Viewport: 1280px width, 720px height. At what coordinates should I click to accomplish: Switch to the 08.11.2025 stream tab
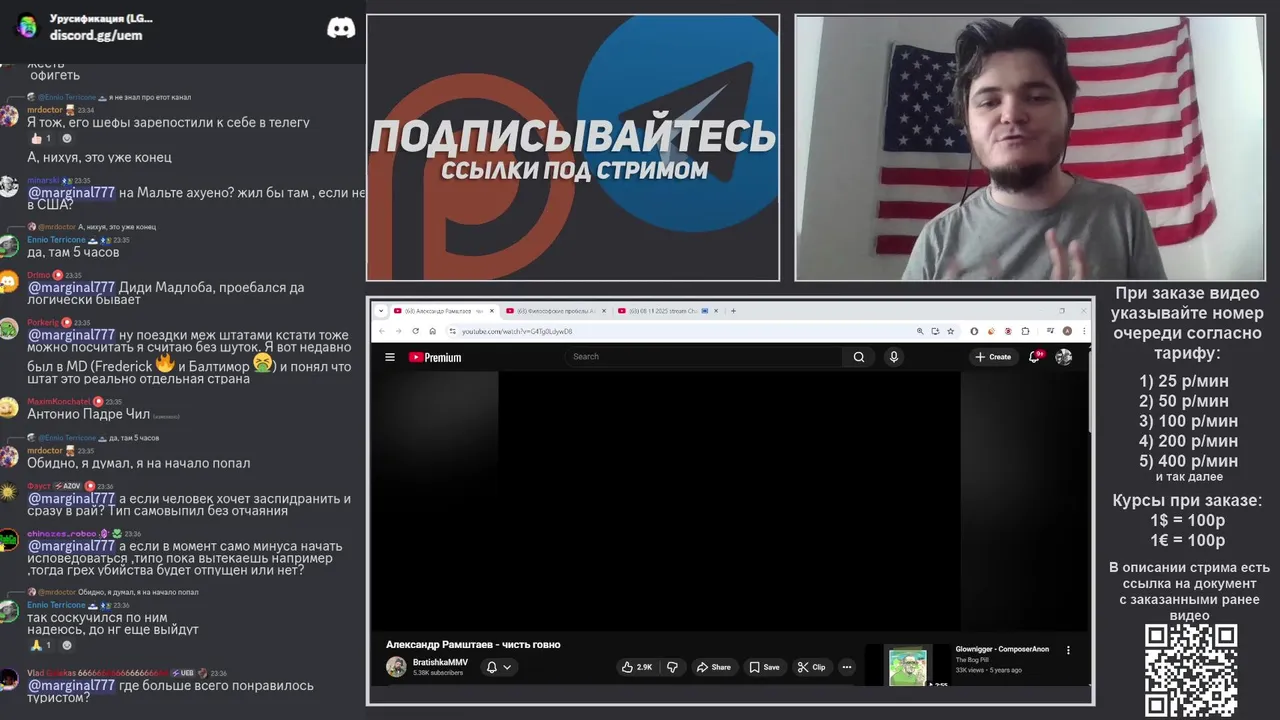coord(668,311)
